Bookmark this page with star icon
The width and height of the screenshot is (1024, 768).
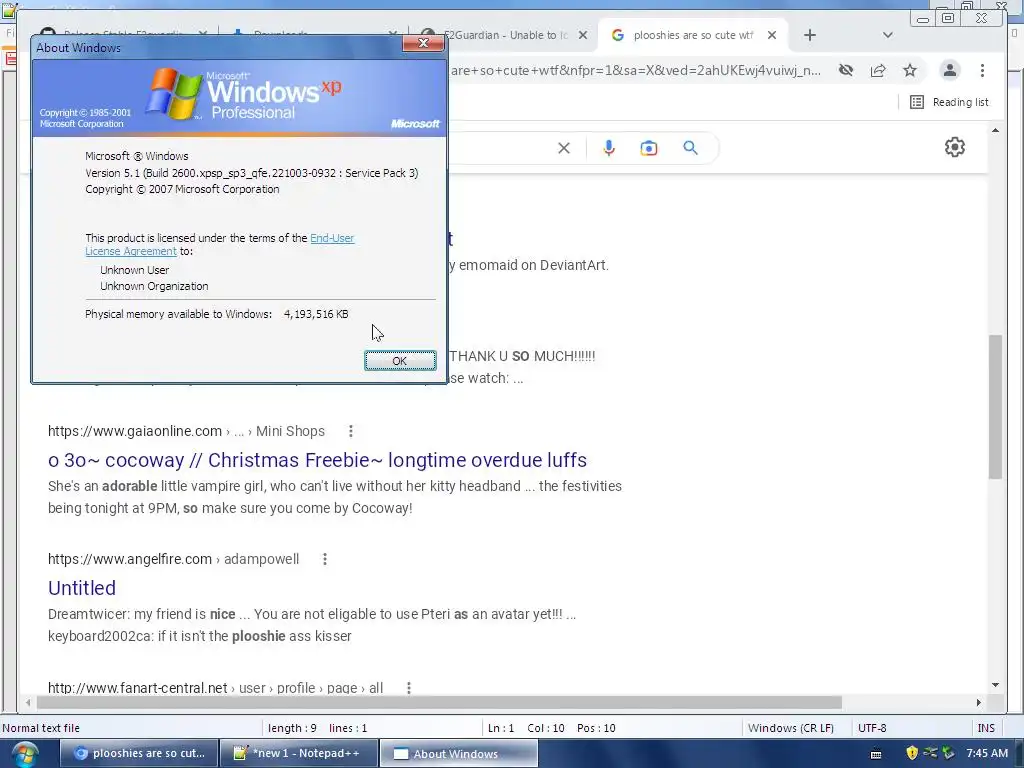(910, 70)
